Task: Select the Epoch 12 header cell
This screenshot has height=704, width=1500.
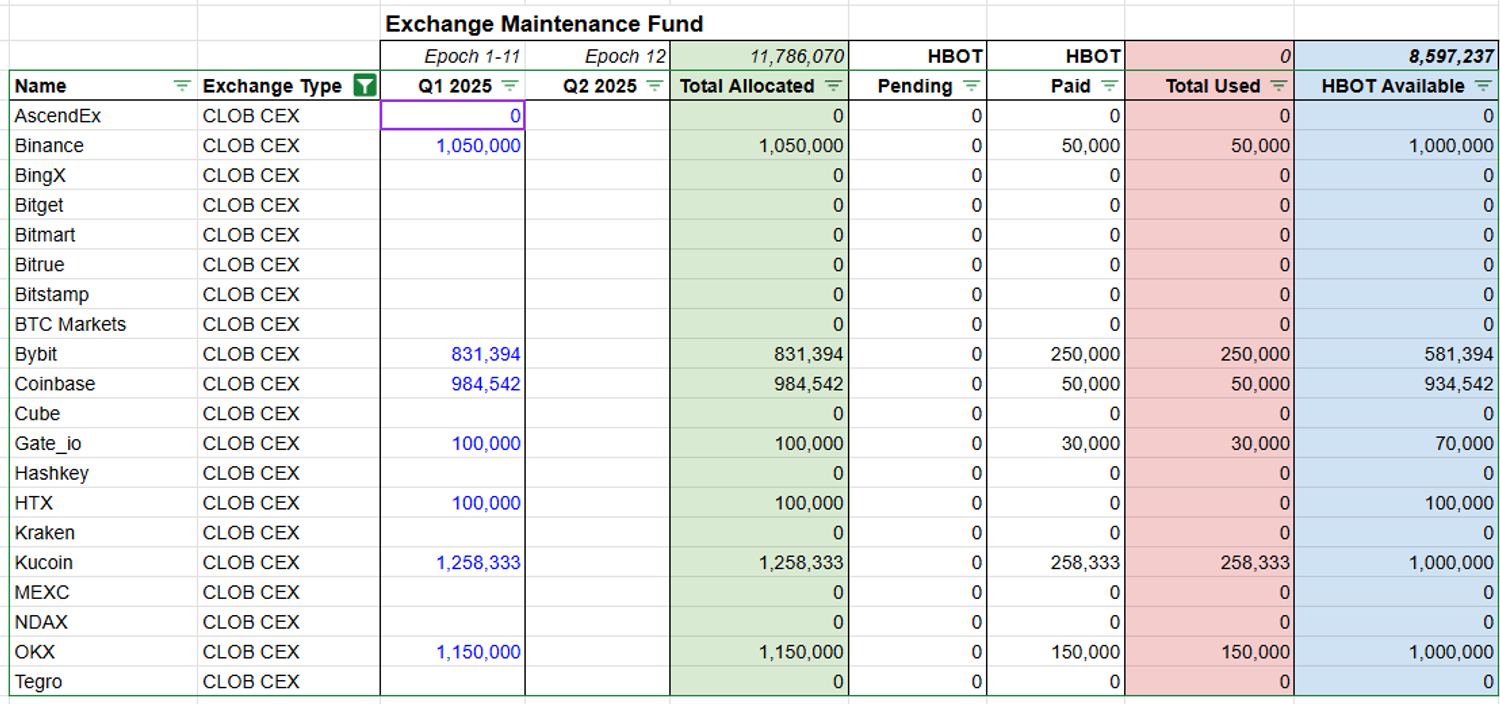Action: pyautogui.click(x=595, y=56)
